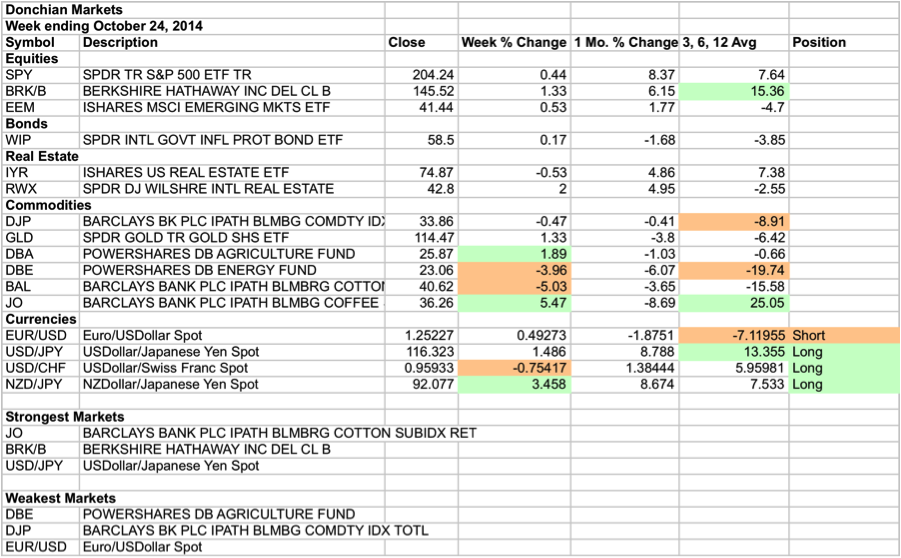Image resolution: width=901 pixels, height=558 pixels.
Task: Click JO one month change -8.69
Action: coord(625,303)
